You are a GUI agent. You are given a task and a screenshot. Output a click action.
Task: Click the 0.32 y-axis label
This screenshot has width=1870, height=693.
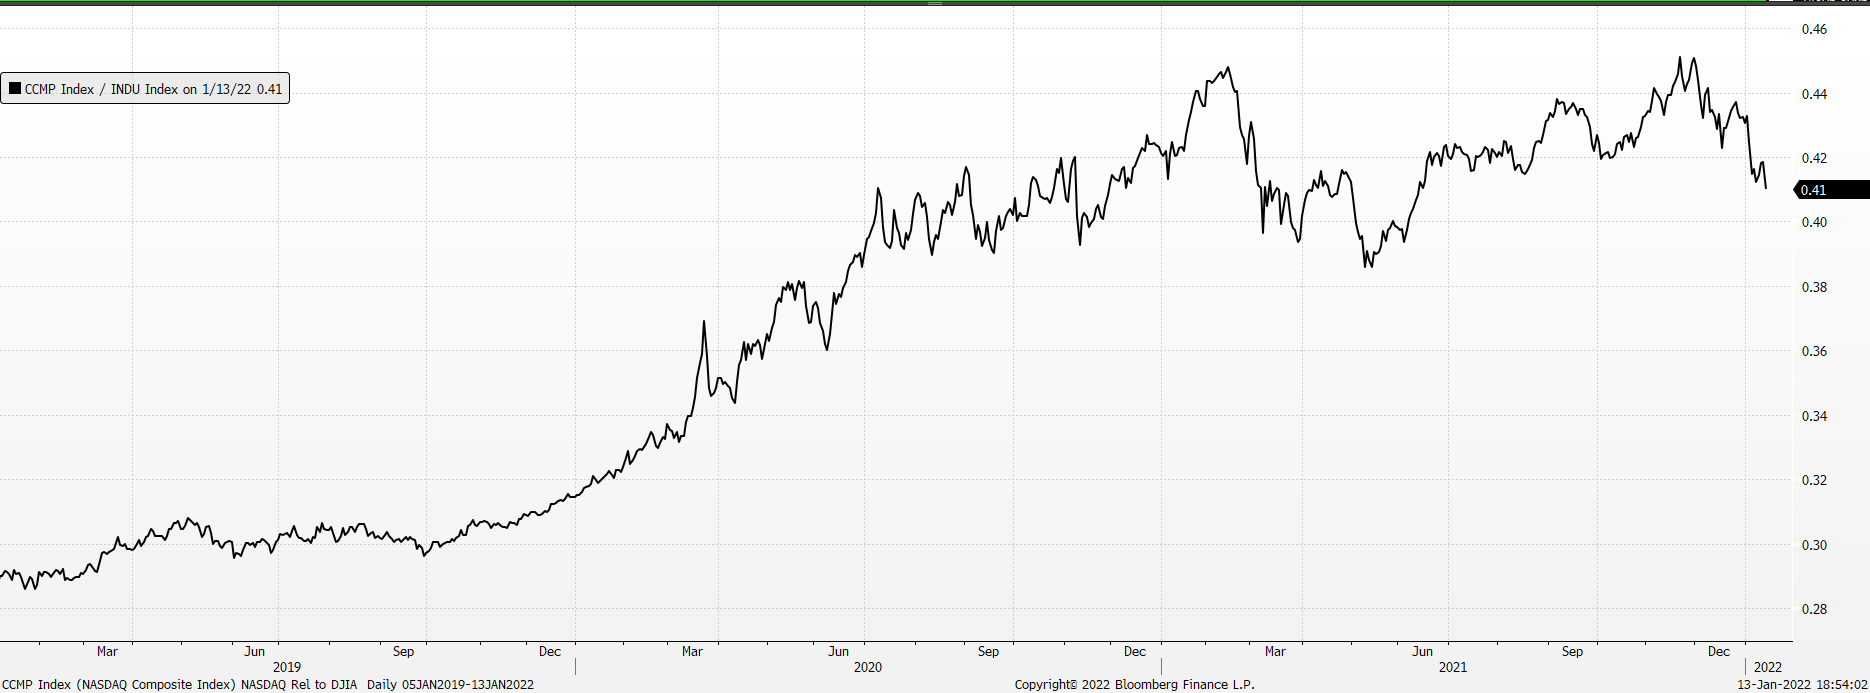(x=1814, y=480)
